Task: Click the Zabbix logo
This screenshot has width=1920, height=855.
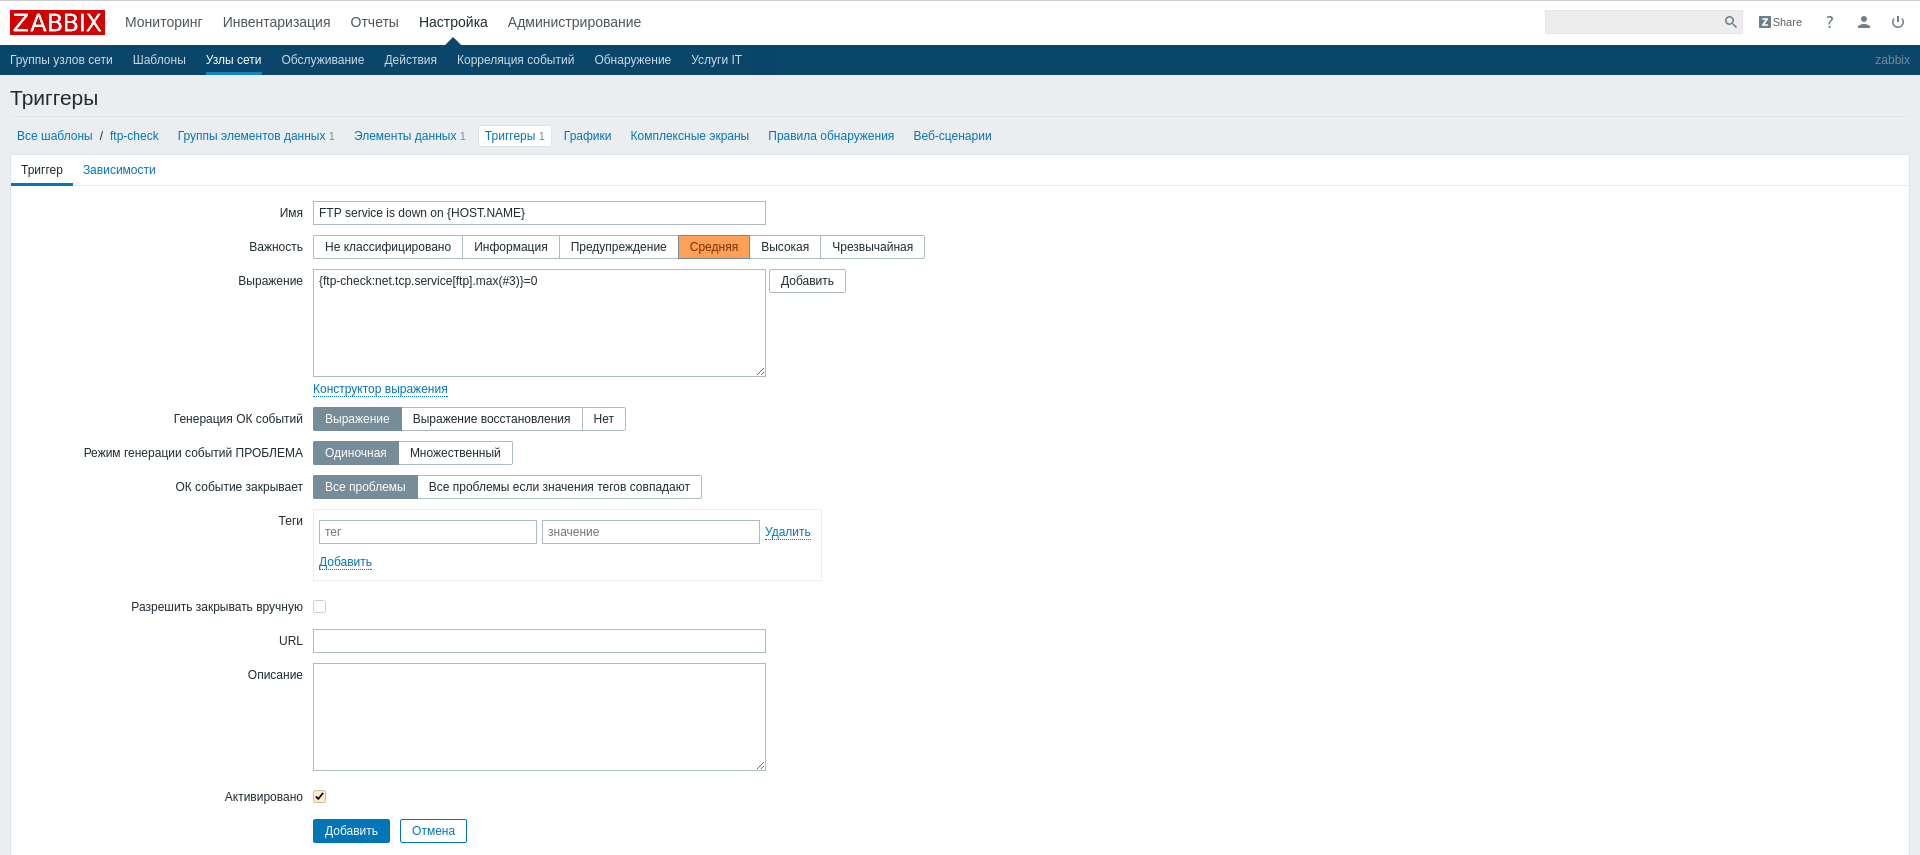Action: point(57,22)
